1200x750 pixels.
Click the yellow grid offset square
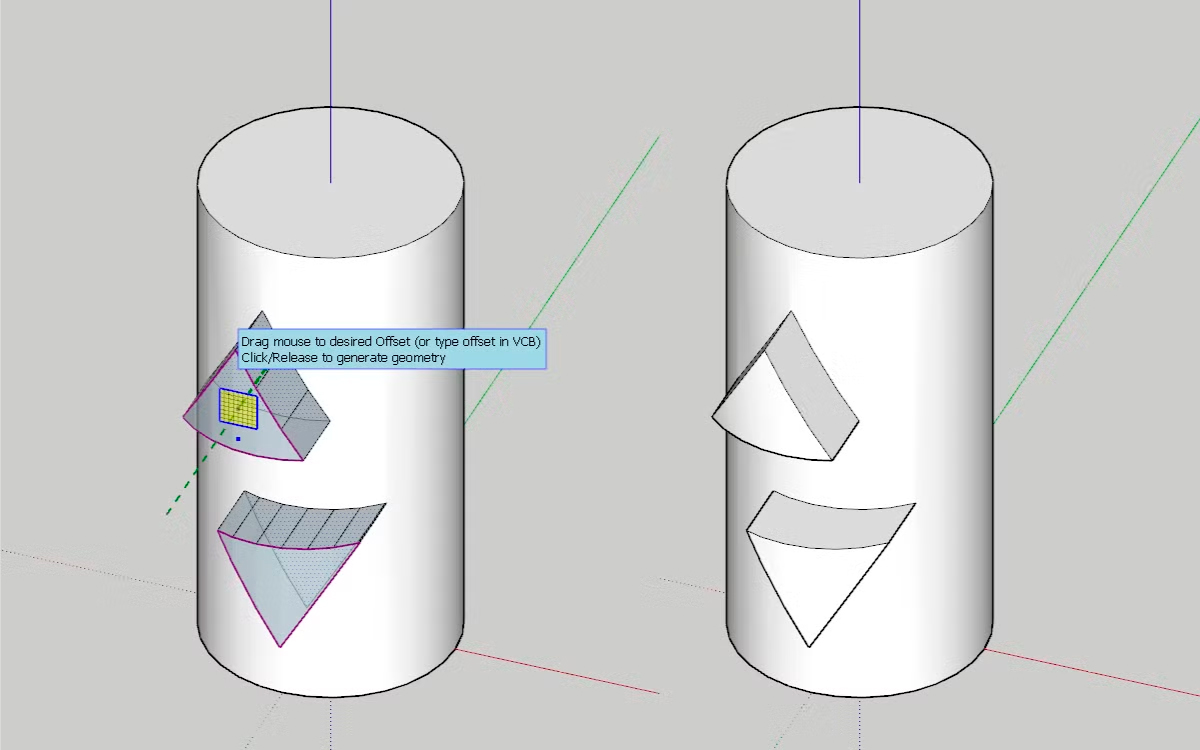[238, 408]
